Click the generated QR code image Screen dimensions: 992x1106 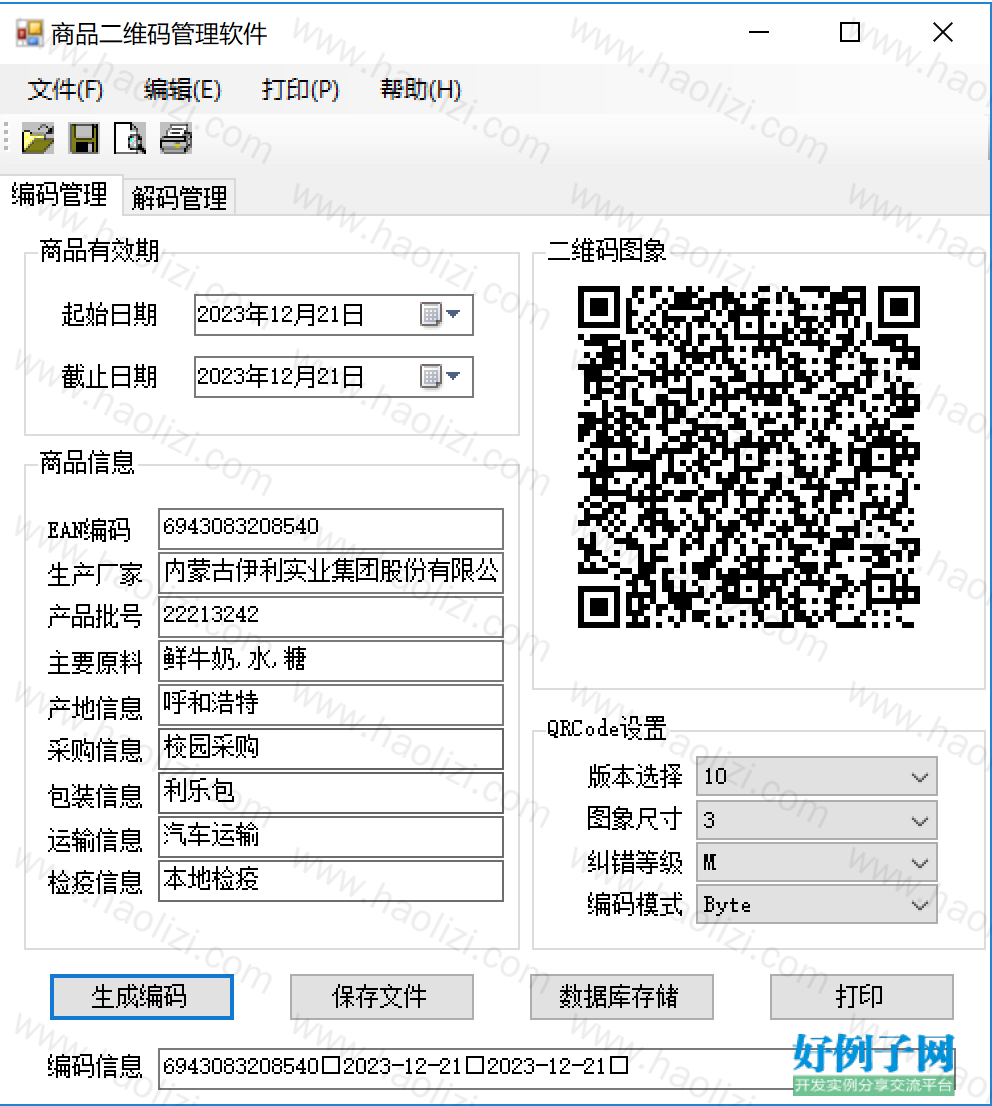click(749, 456)
